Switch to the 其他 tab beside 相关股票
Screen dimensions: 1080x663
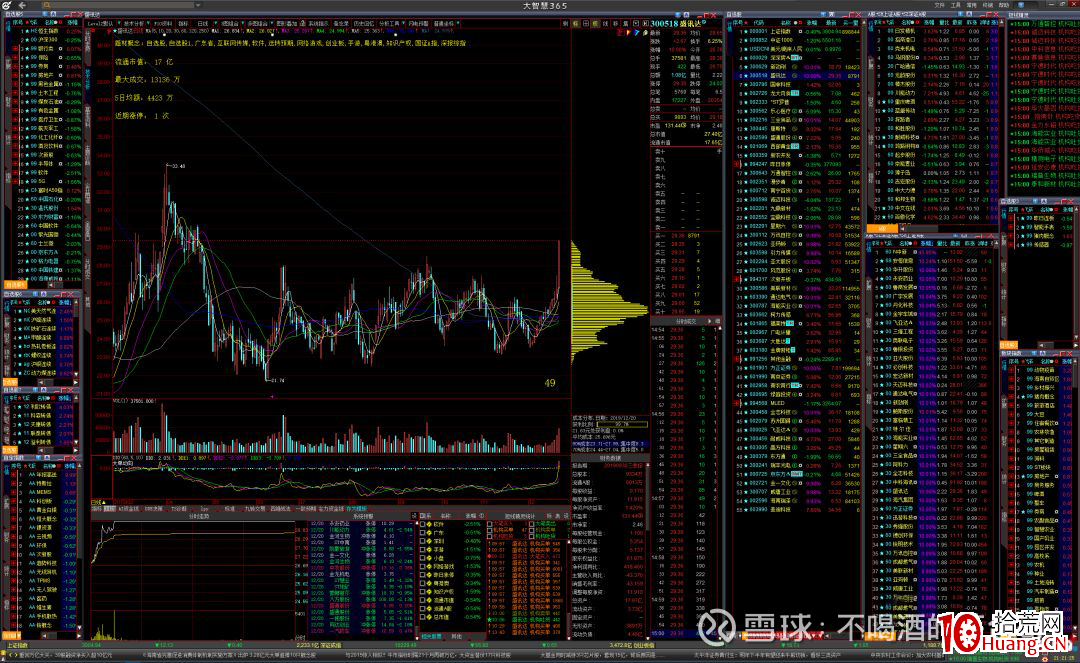[x=457, y=636]
